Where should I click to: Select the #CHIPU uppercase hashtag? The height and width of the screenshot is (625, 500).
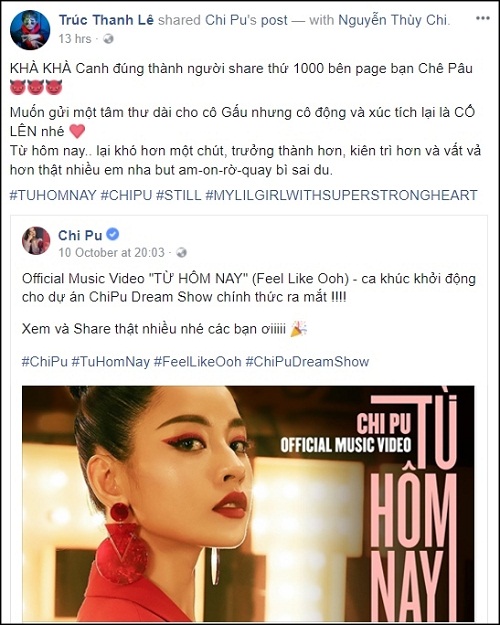(x=126, y=195)
